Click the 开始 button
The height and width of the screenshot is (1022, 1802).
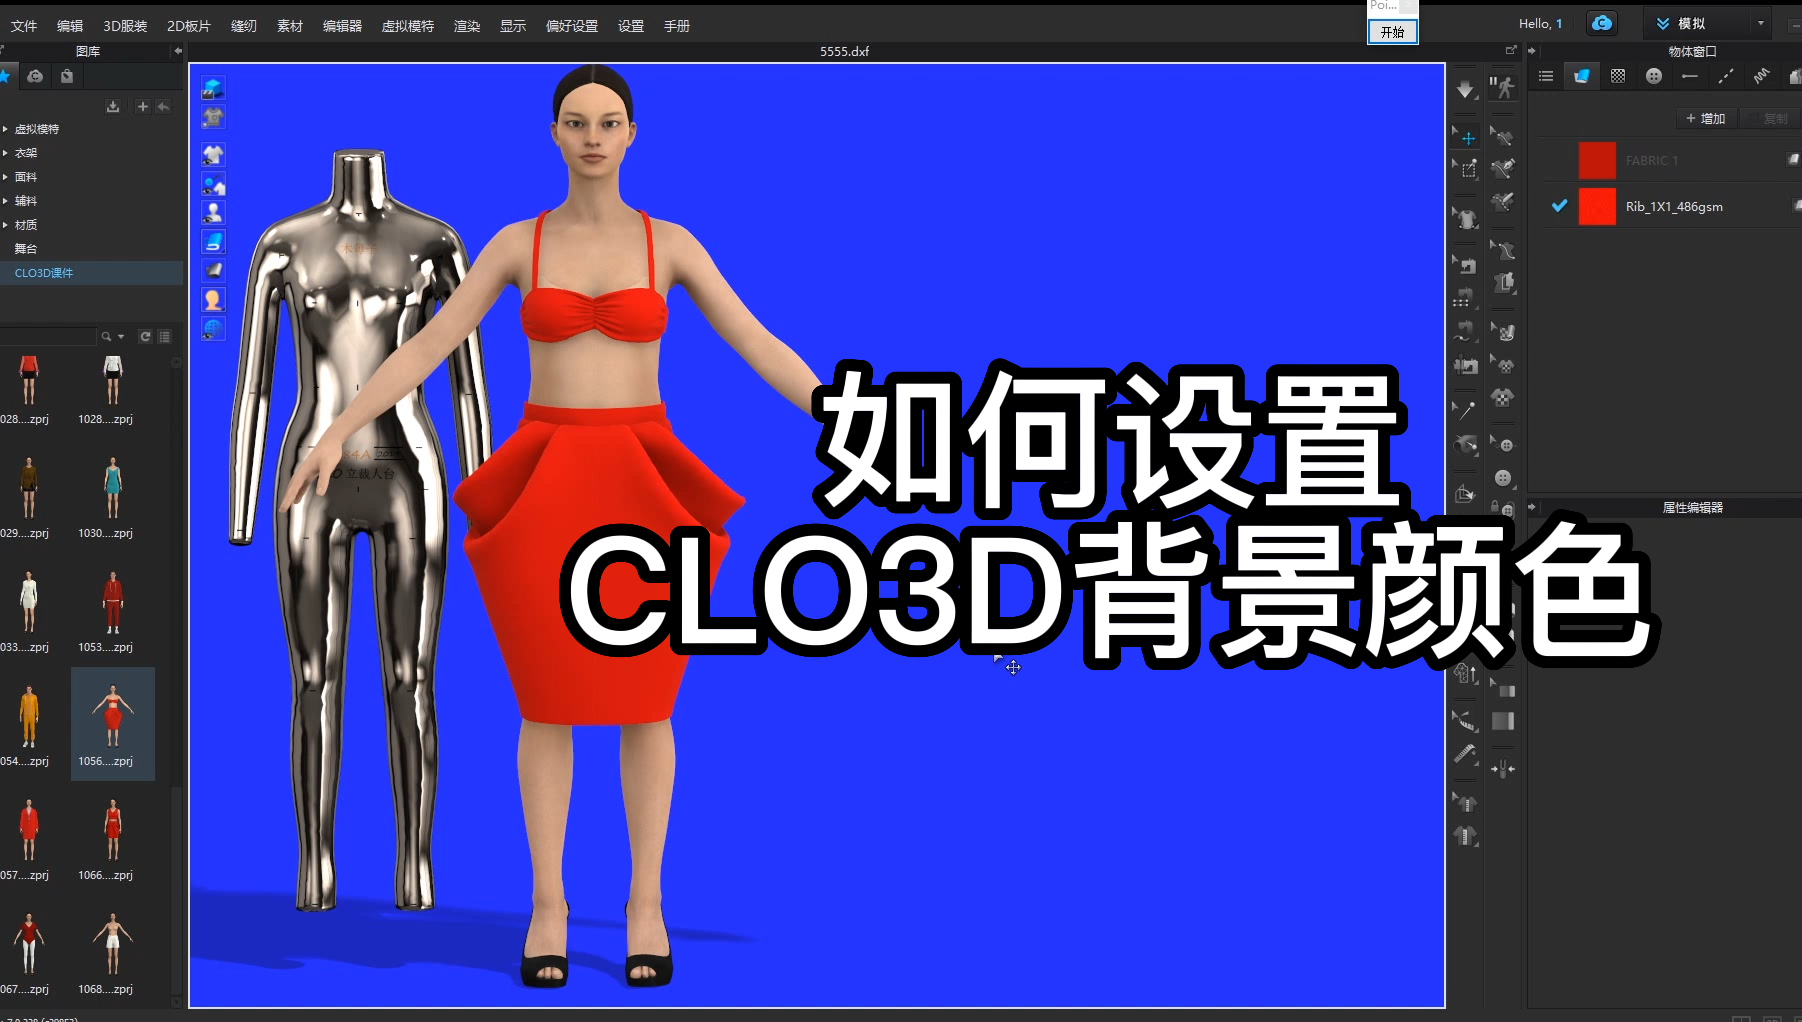1392,32
